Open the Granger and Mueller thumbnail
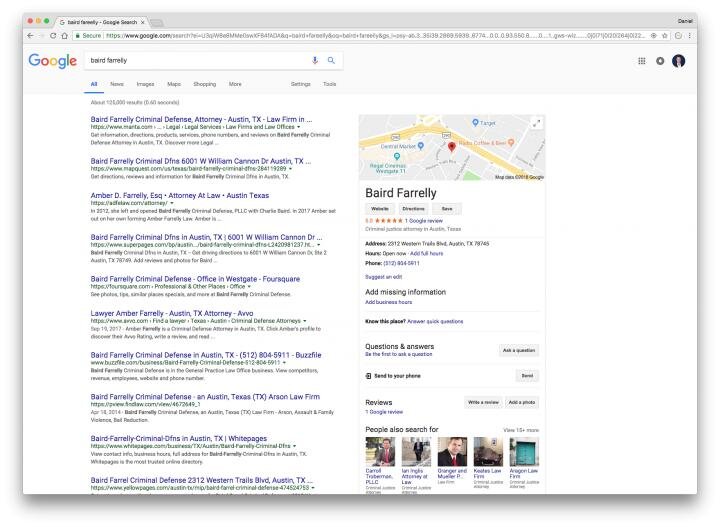720x527 pixels. [x=452, y=452]
